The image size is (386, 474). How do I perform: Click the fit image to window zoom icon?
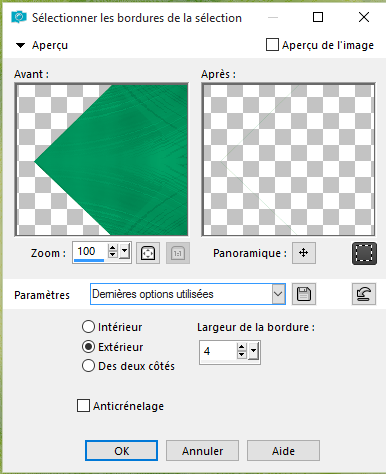[x=148, y=253]
